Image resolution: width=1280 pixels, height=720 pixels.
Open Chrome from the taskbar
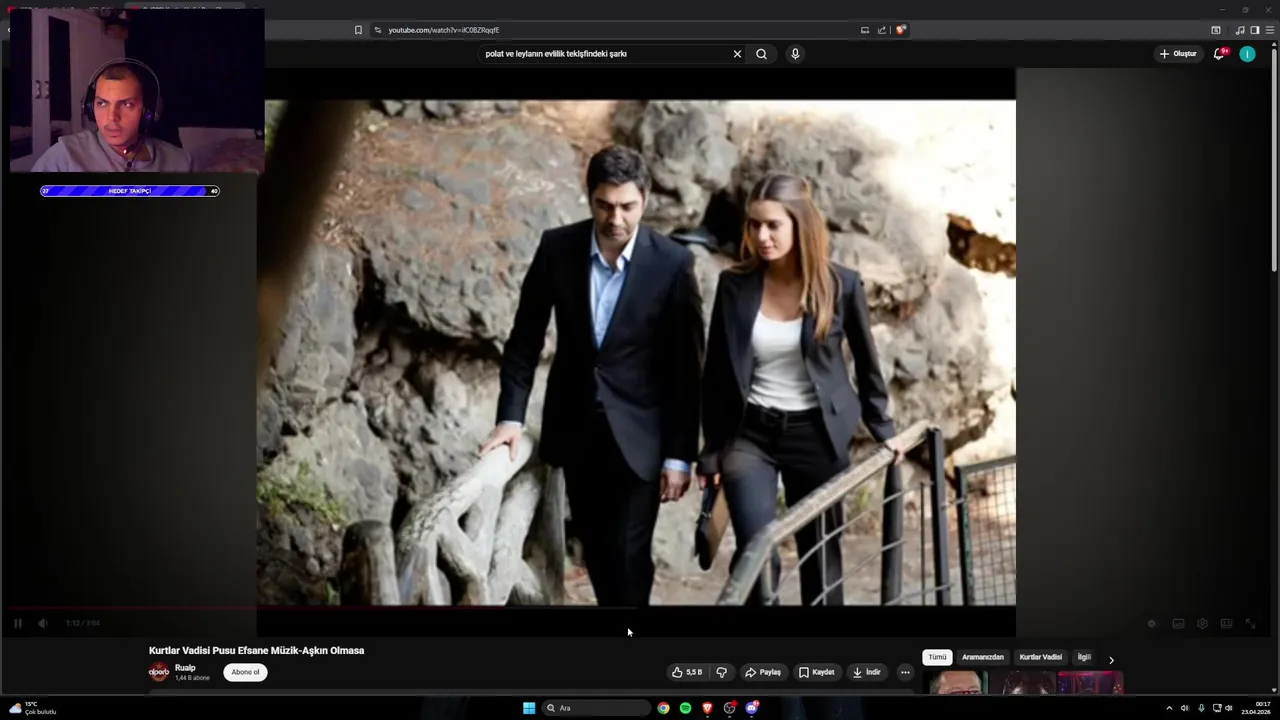[x=663, y=708]
